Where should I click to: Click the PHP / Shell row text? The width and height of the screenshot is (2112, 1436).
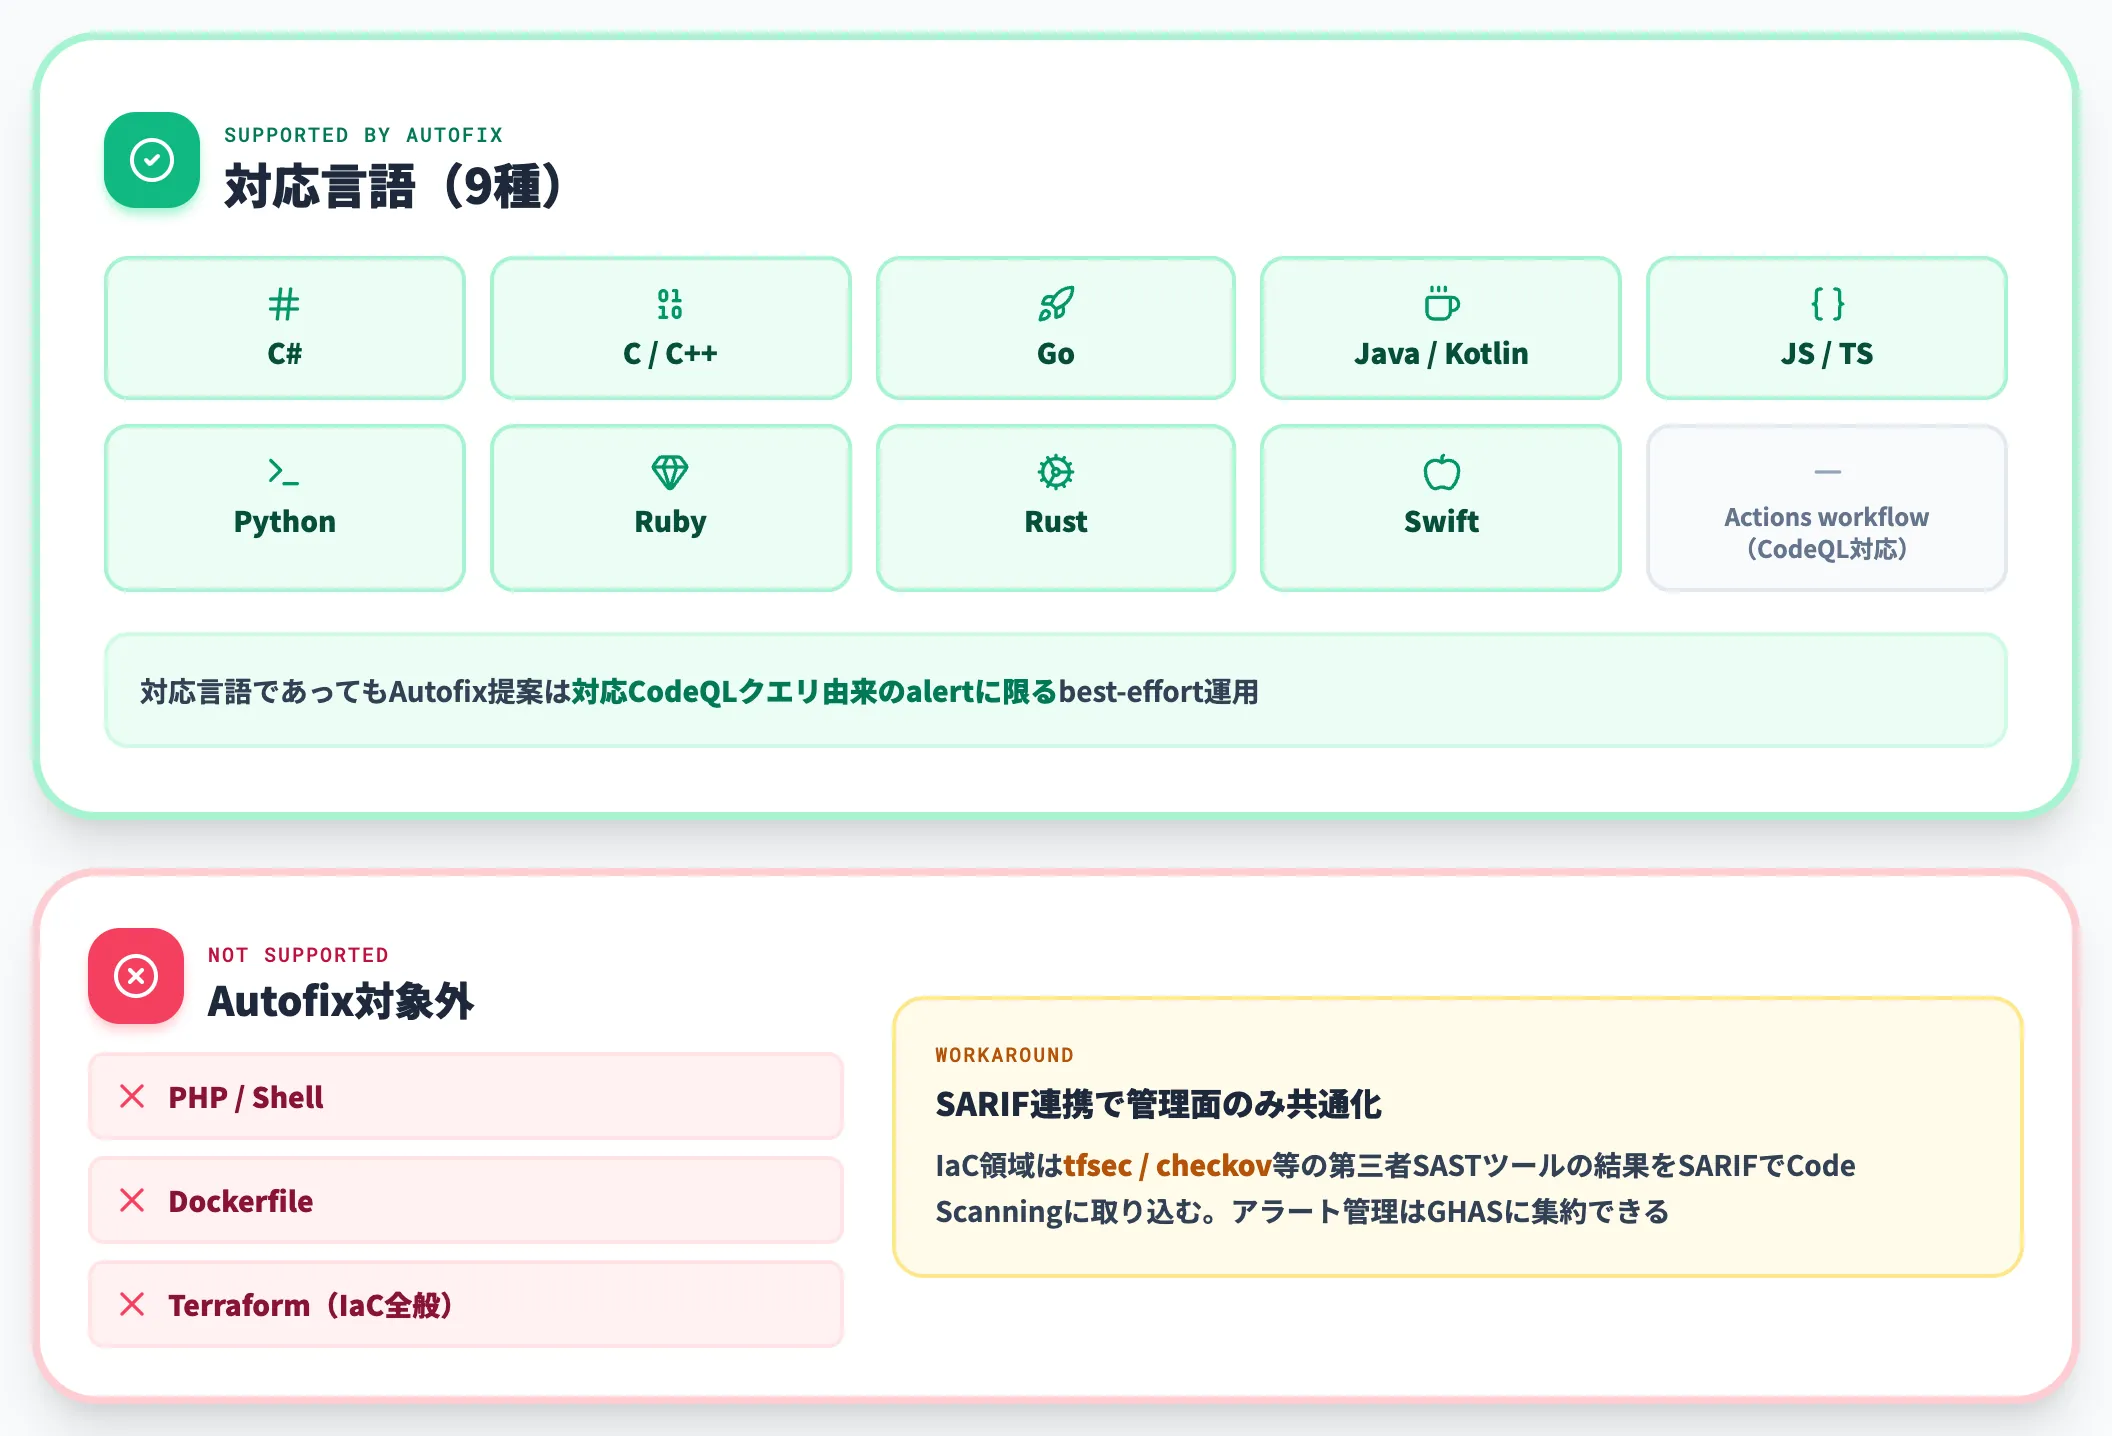246,1097
